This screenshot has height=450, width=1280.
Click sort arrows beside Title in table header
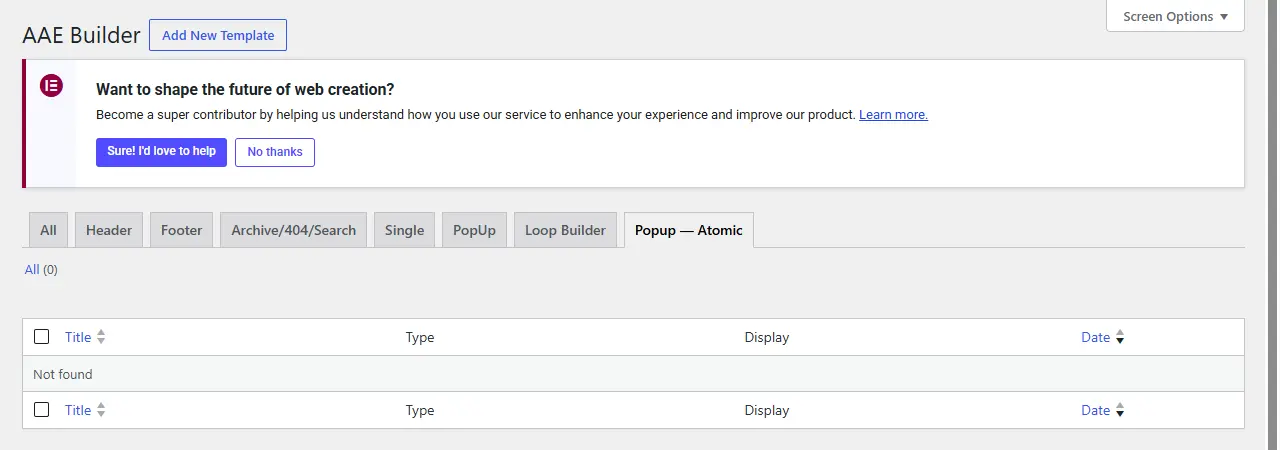point(101,338)
